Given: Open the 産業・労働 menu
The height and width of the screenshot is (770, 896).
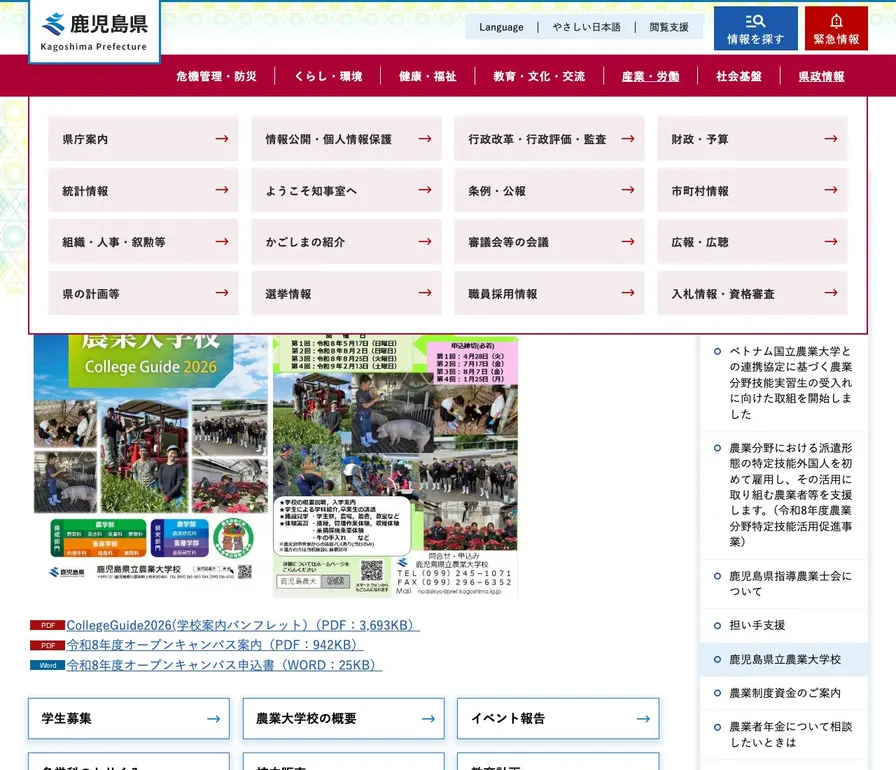Looking at the screenshot, I should click(x=650, y=77).
